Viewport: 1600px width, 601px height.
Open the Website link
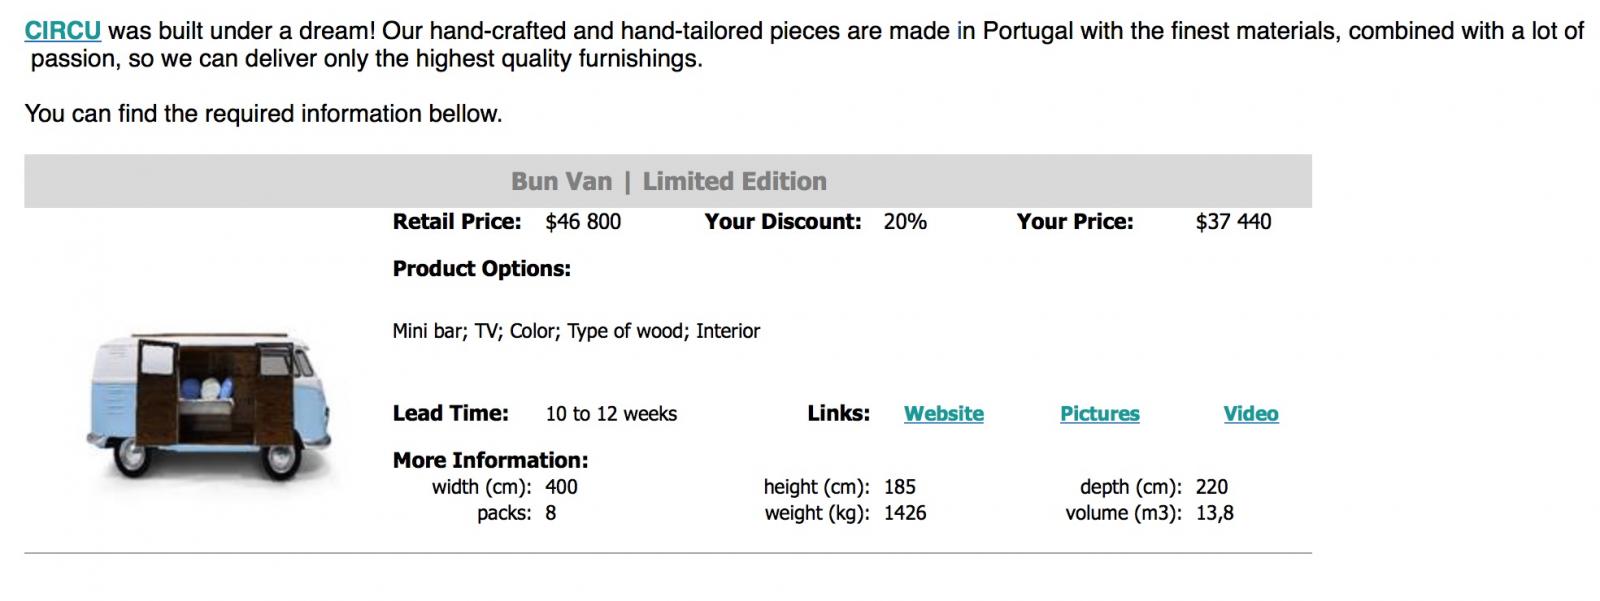(944, 414)
